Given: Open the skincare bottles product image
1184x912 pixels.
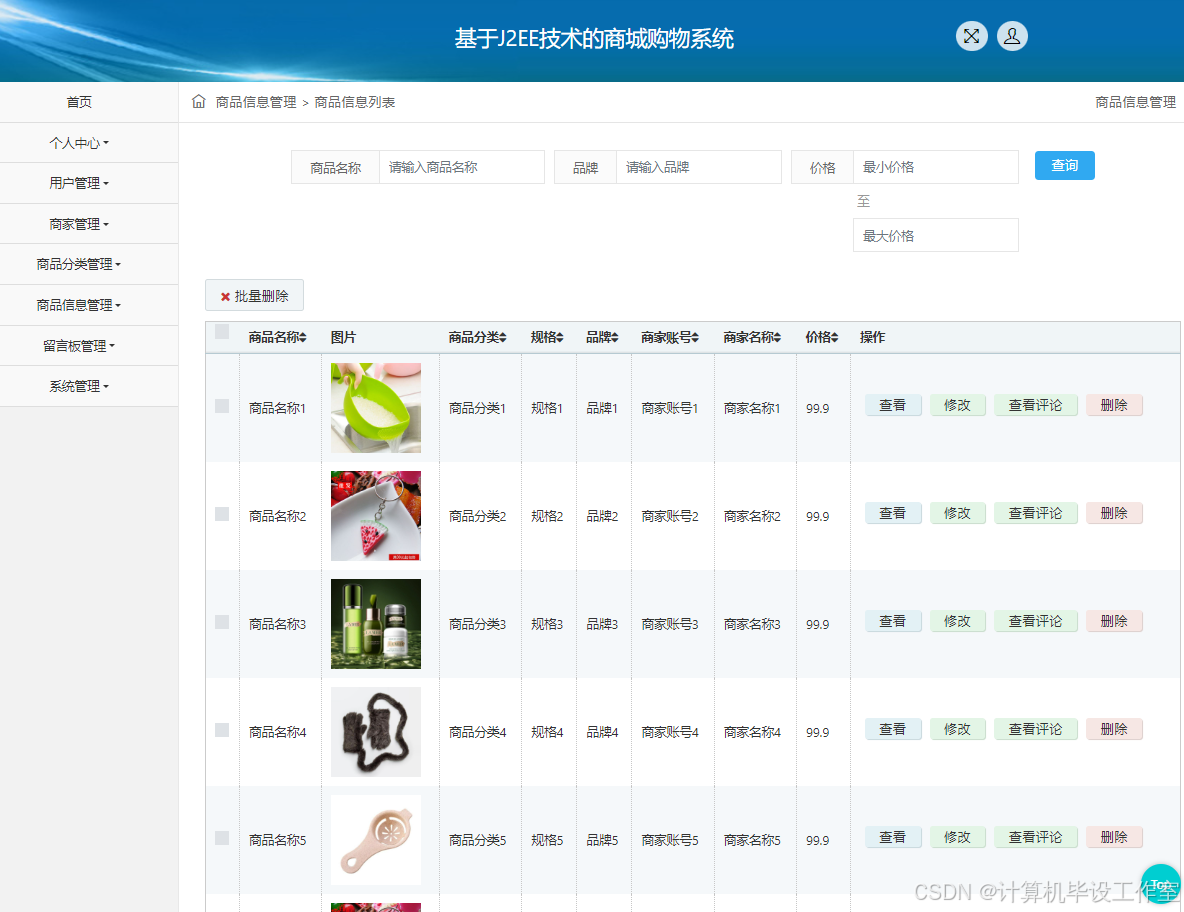Looking at the screenshot, I should (376, 624).
